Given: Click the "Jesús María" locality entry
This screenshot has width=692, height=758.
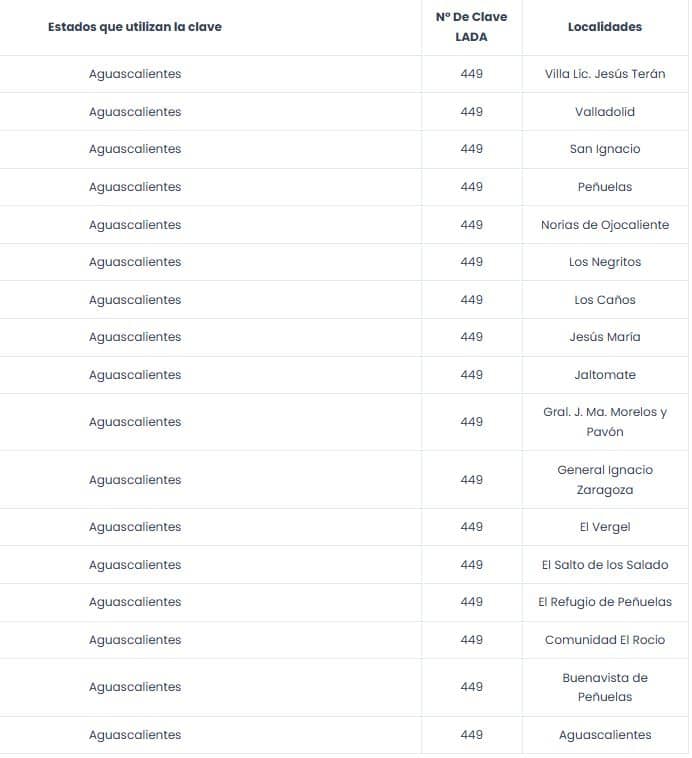Looking at the screenshot, I should tap(604, 337).
